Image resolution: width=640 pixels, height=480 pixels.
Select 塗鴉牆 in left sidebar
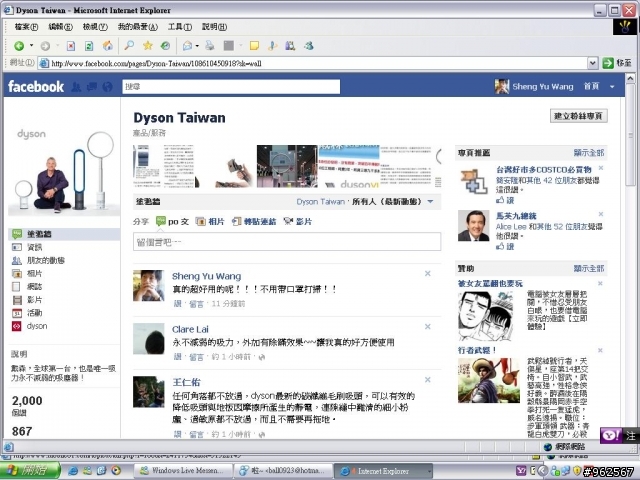(x=64, y=234)
